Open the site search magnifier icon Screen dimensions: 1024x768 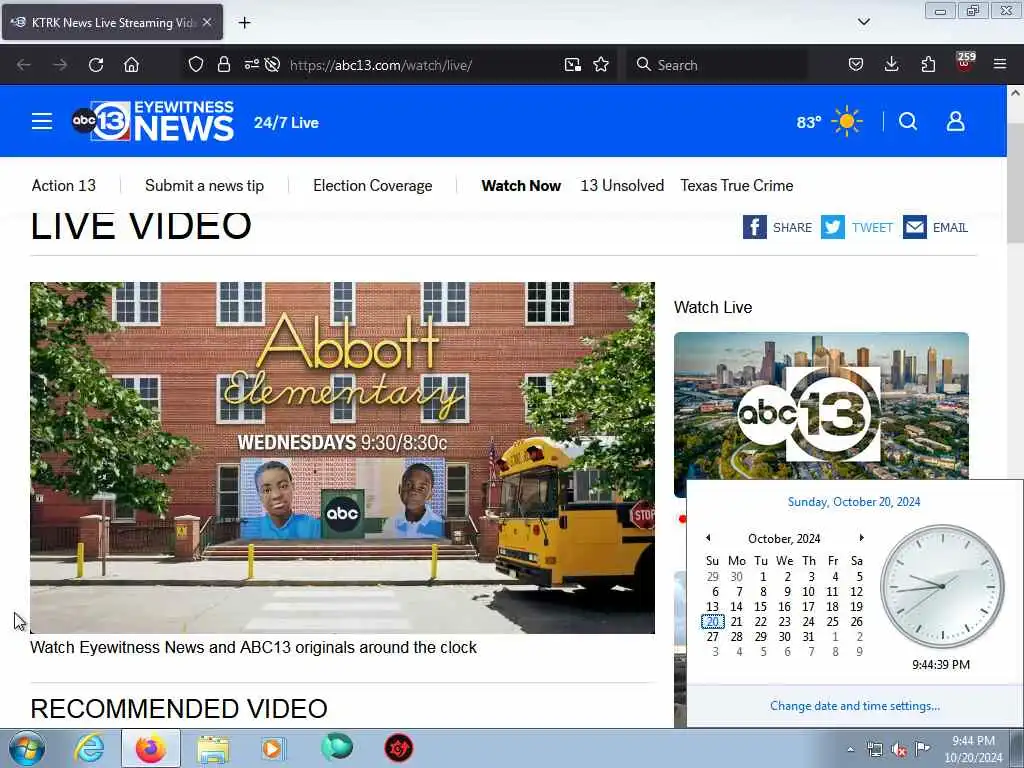click(908, 121)
